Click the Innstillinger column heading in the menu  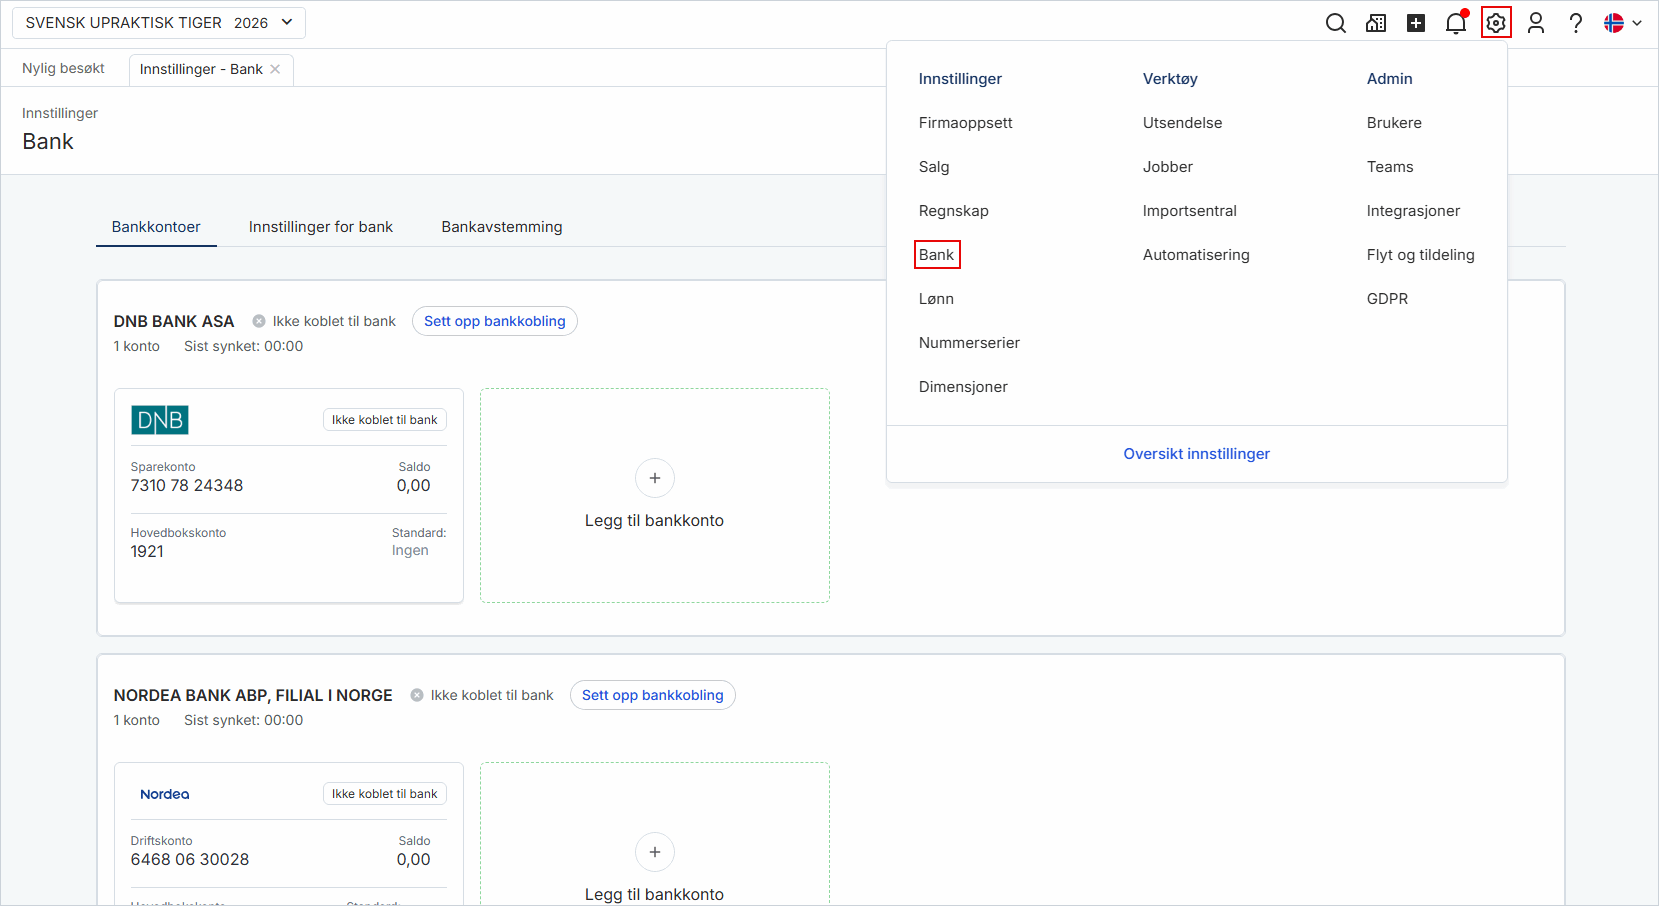pyautogui.click(x=960, y=79)
